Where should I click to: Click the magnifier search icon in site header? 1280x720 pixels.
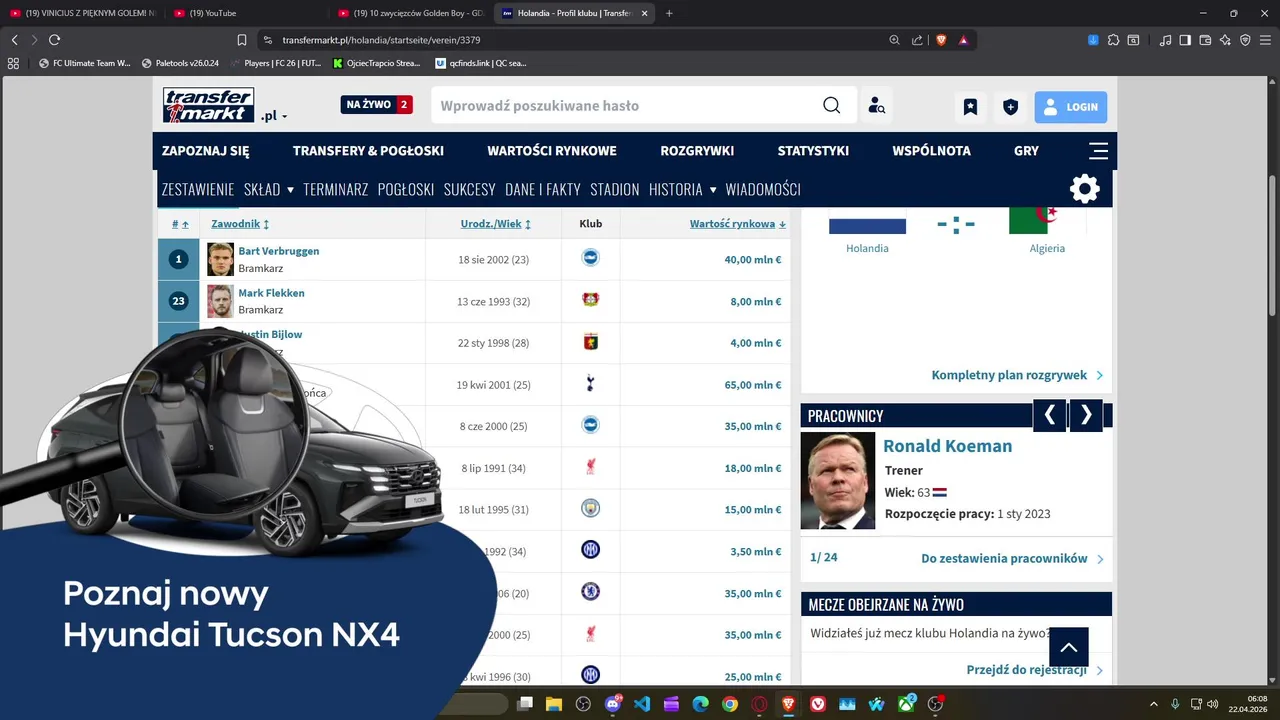[832, 106]
